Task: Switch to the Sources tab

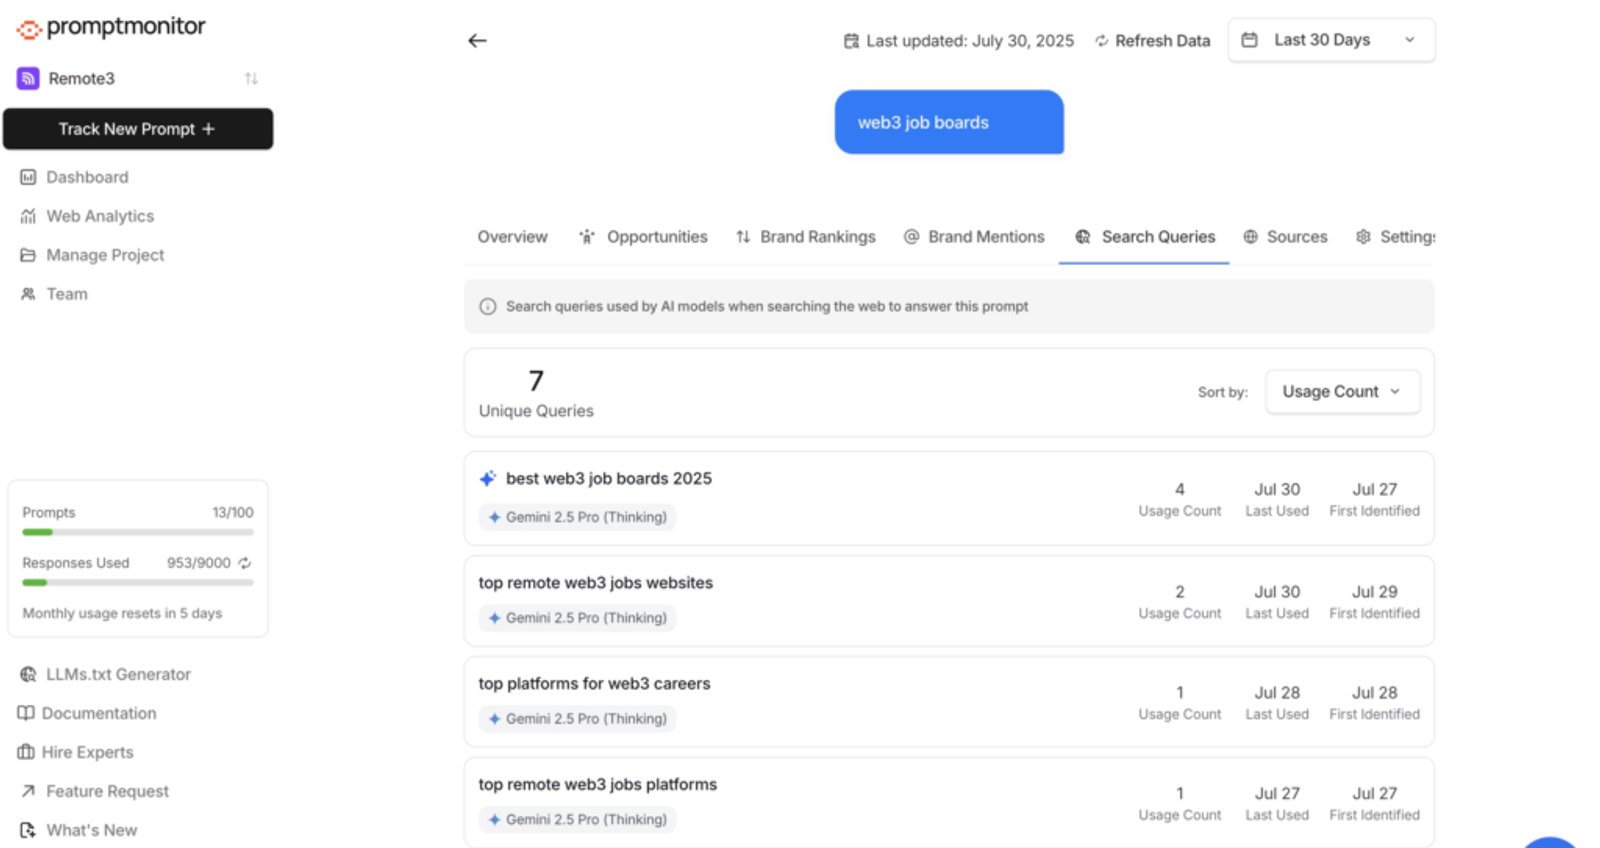Action: pos(1286,237)
